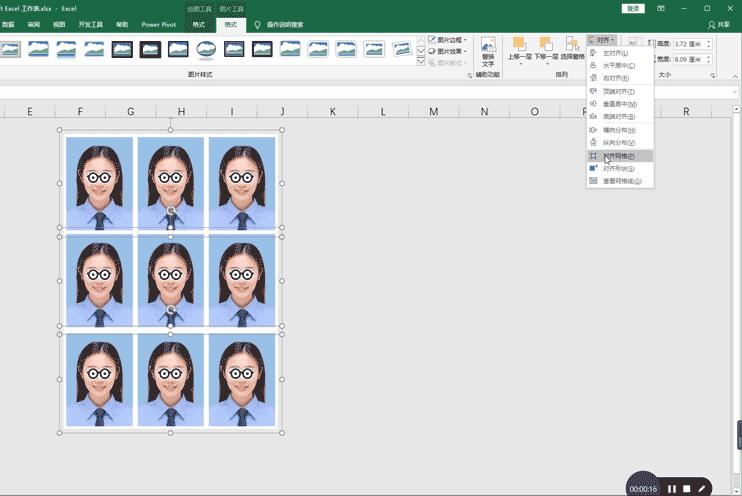The width and height of the screenshot is (742, 496).
Task: Click the height (高度) input field
Action: [x=689, y=44]
